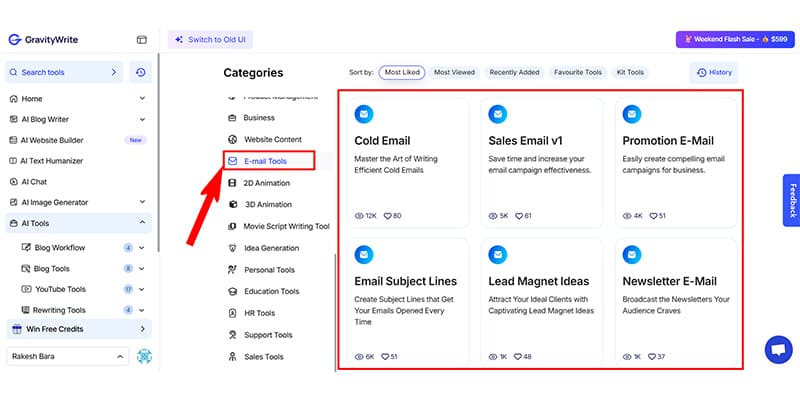Click the GravityWrite logo

(43, 40)
